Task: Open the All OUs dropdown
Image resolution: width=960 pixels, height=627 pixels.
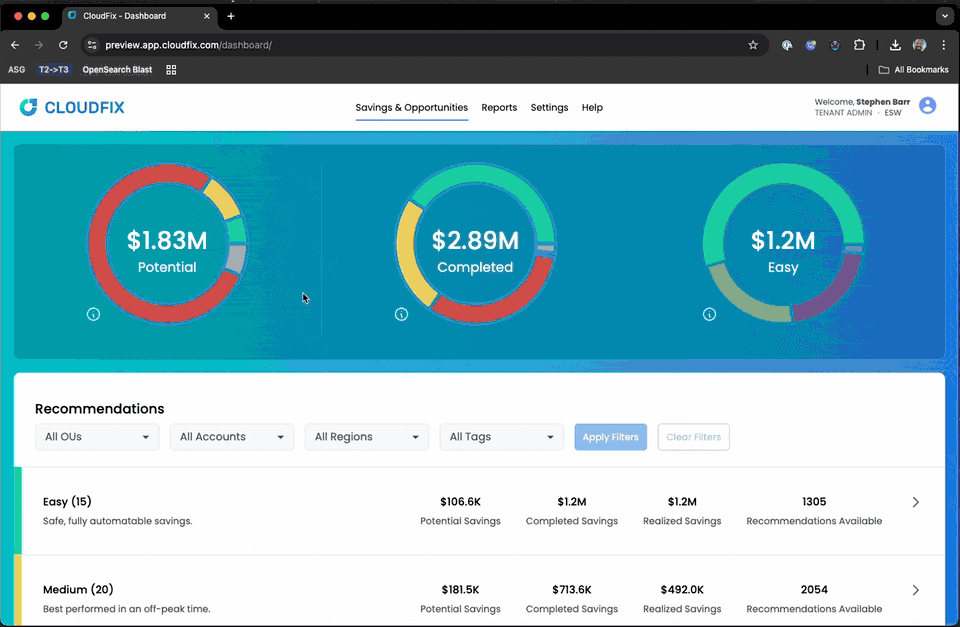Action: click(97, 437)
